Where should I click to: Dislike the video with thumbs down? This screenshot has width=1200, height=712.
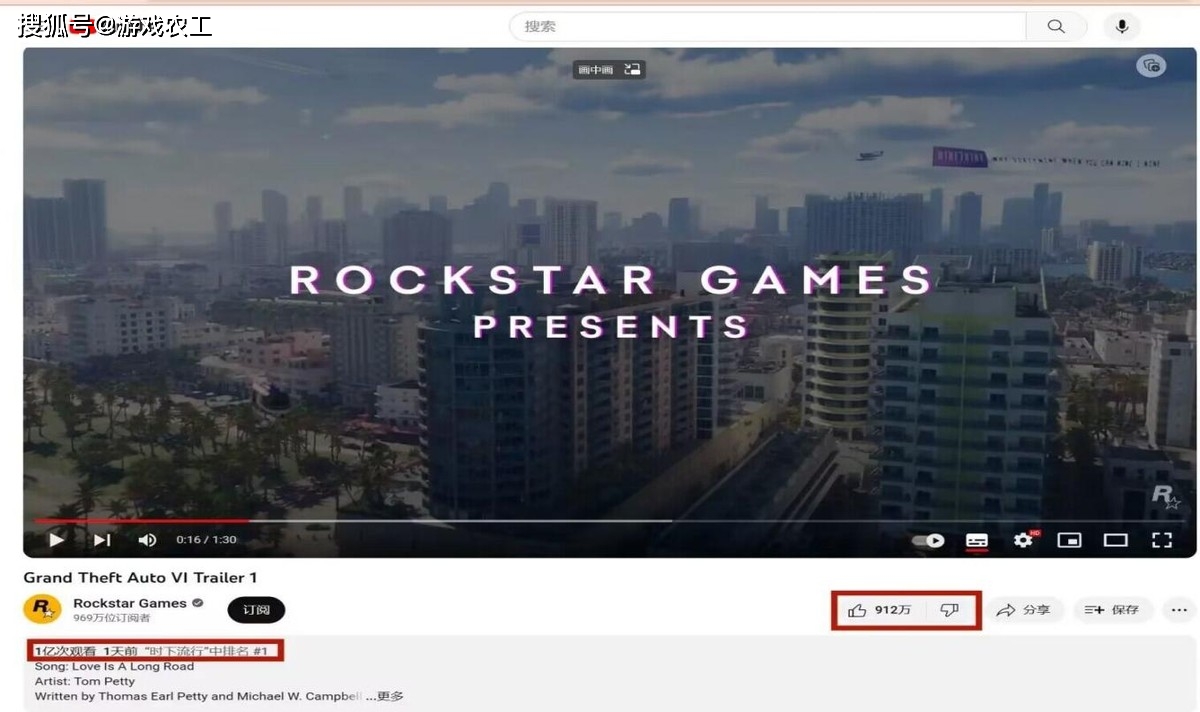pyautogui.click(x=950, y=610)
